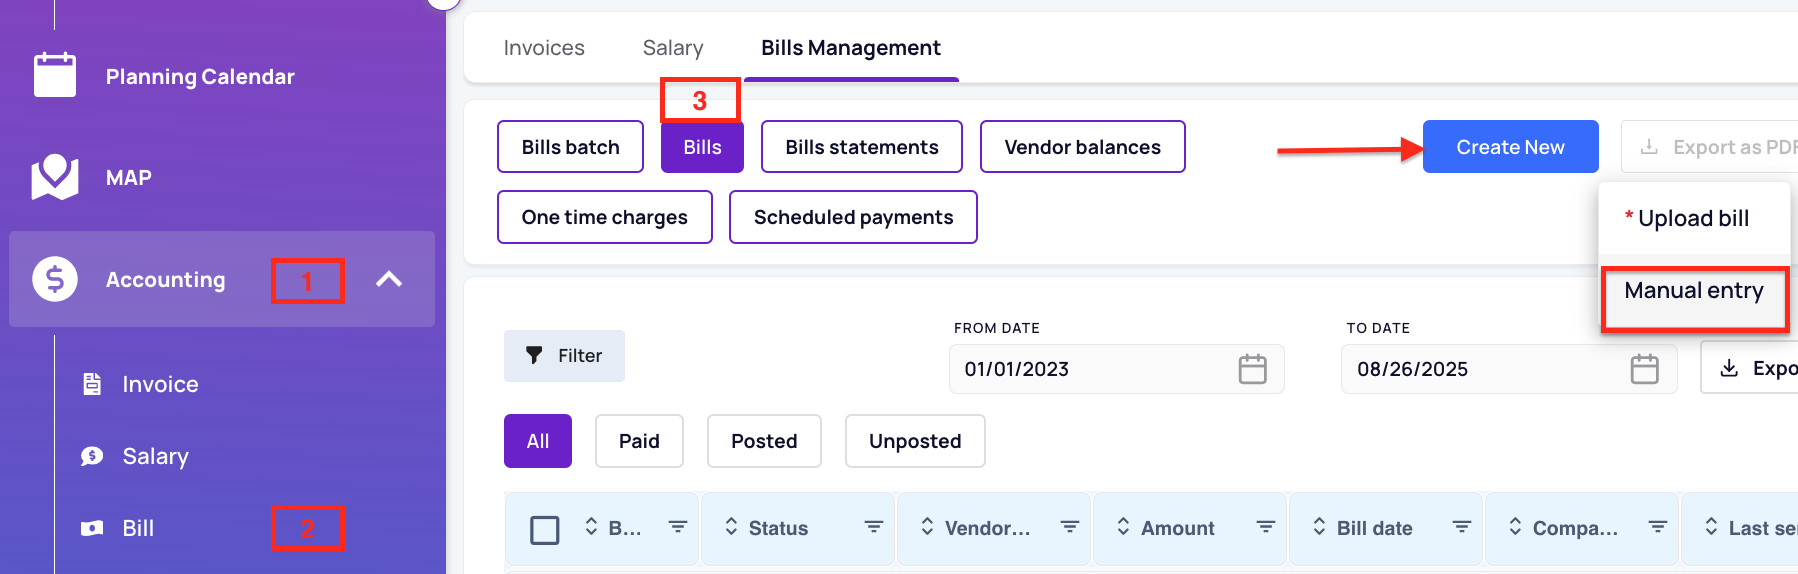This screenshot has width=1798, height=574.
Task: Click the Create New button
Action: [1510, 147]
